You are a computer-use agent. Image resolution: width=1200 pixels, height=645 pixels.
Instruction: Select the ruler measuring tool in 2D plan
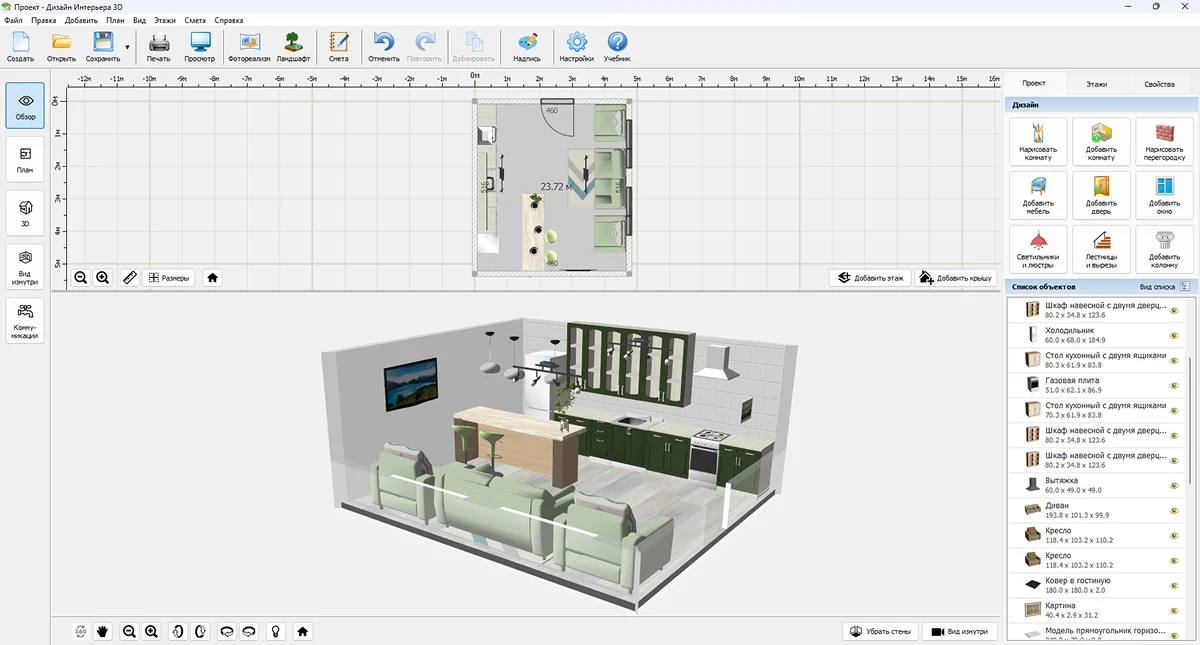tap(129, 278)
